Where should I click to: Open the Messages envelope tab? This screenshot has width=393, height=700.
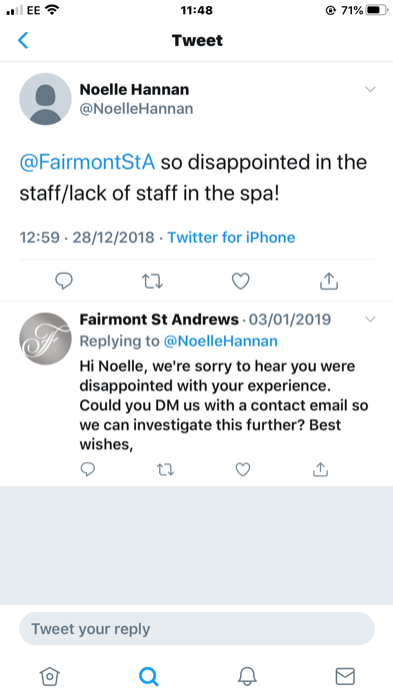pyautogui.click(x=345, y=676)
